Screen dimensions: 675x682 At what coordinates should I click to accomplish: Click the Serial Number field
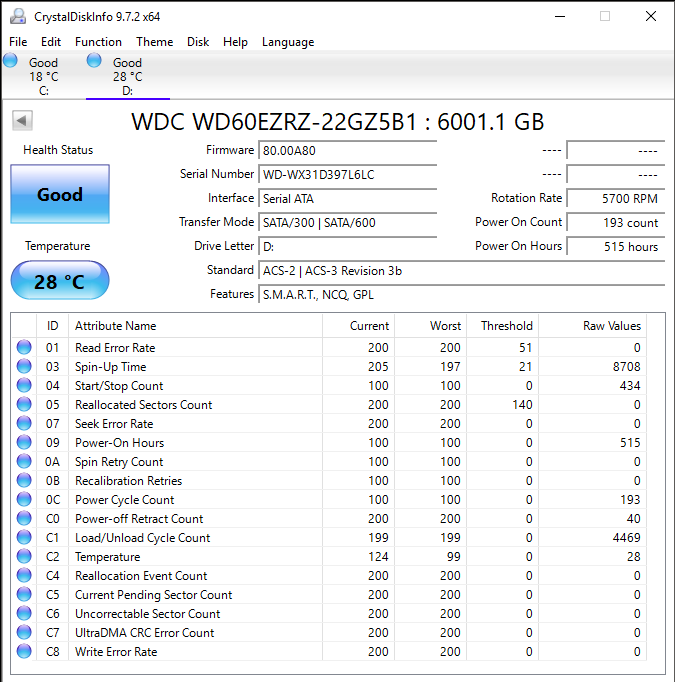(x=348, y=175)
